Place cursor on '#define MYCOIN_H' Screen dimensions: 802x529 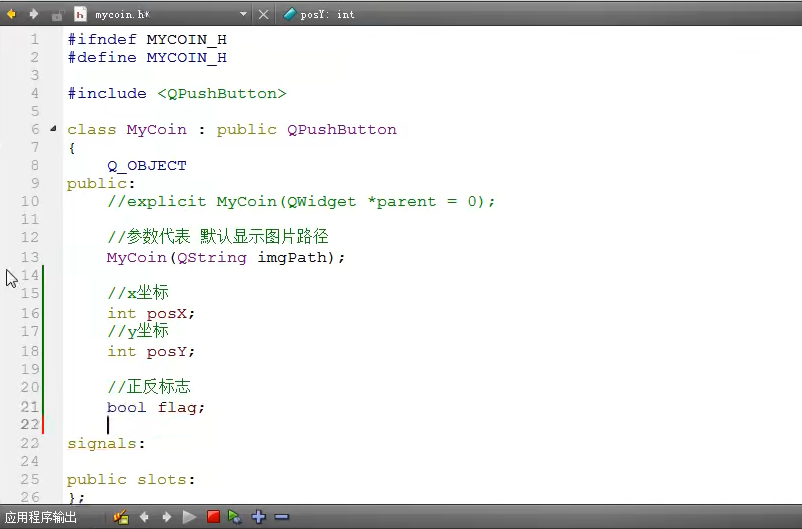(147, 57)
